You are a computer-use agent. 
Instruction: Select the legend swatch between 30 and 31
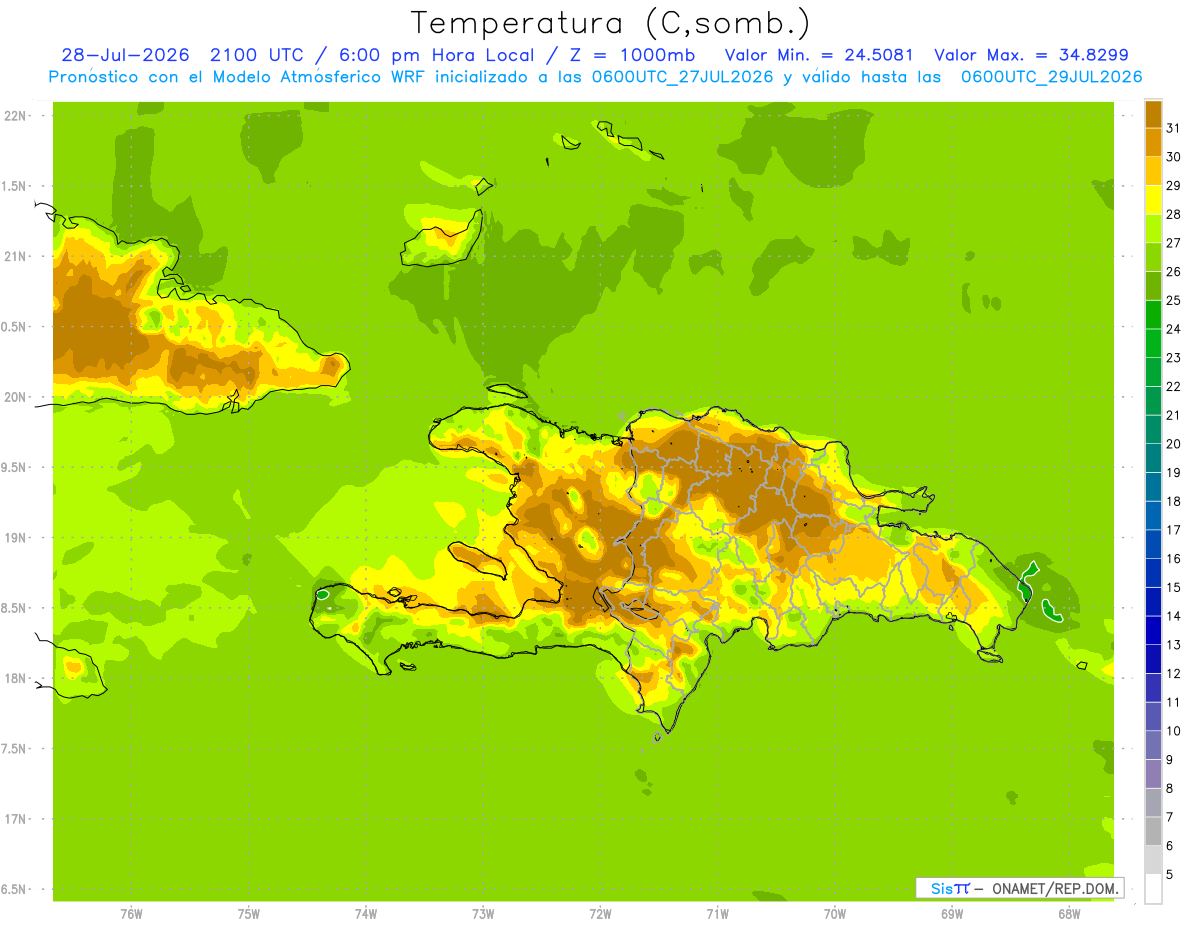point(1153,142)
